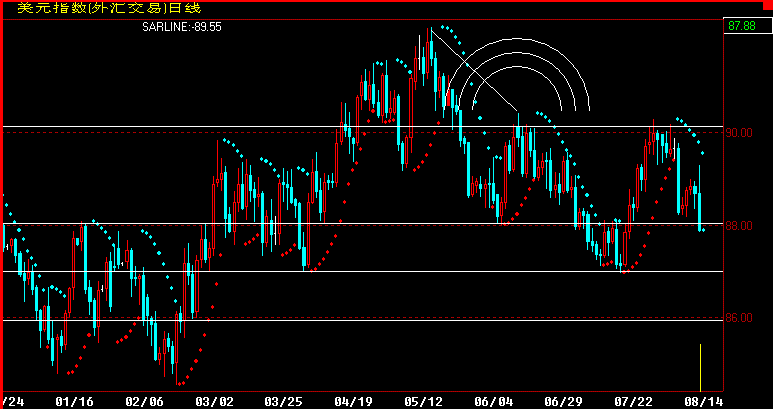Select the outermost white arc drawing
The height and width of the screenshot is (409, 773).
pos(516,38)
